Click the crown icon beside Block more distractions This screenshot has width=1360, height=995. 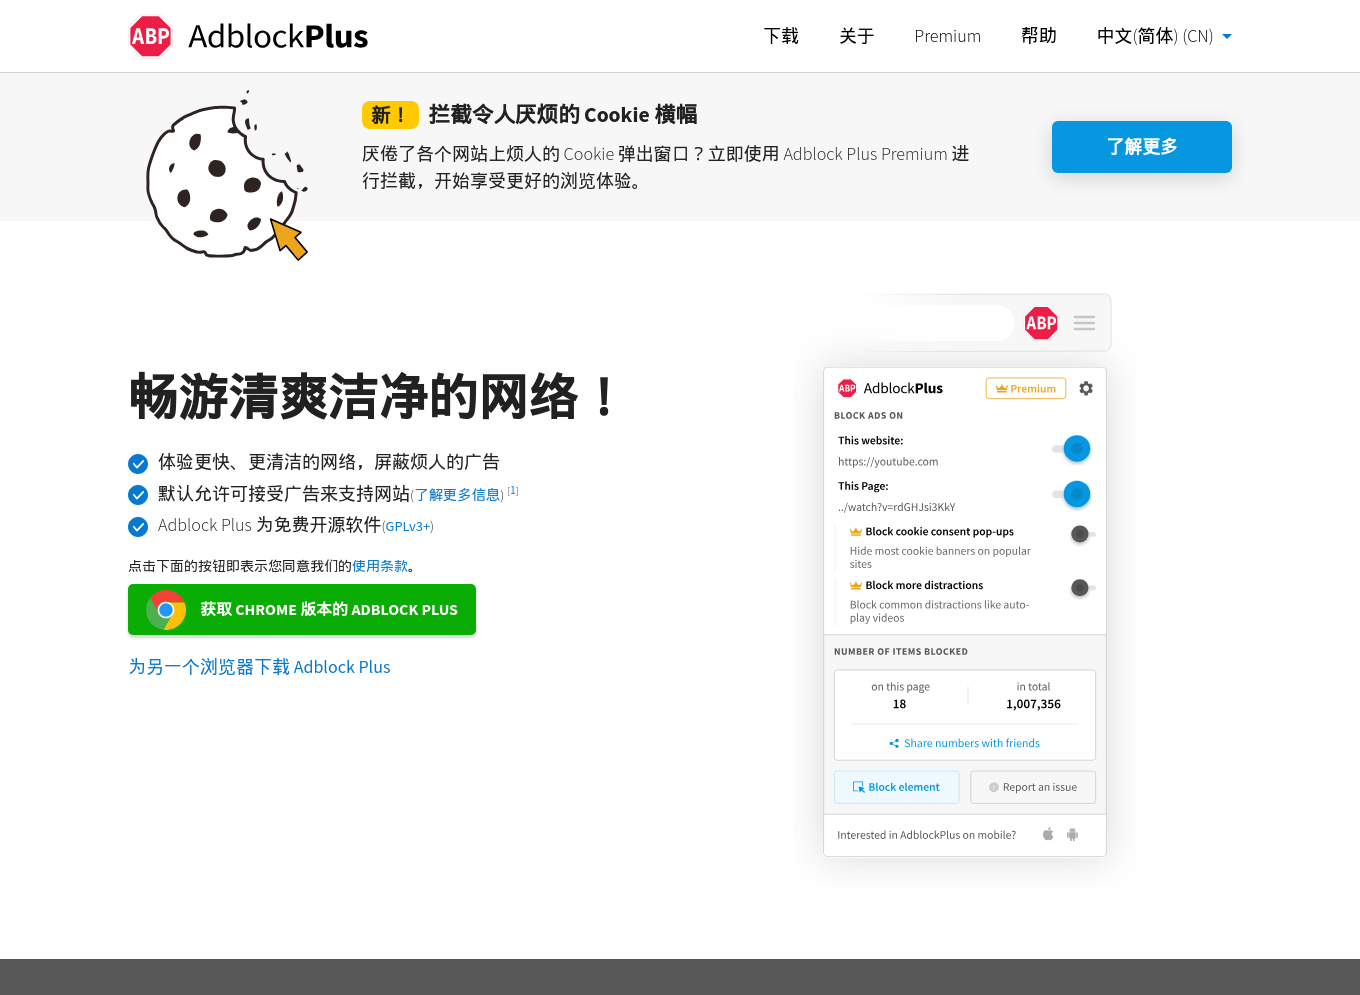click(856, 586)
